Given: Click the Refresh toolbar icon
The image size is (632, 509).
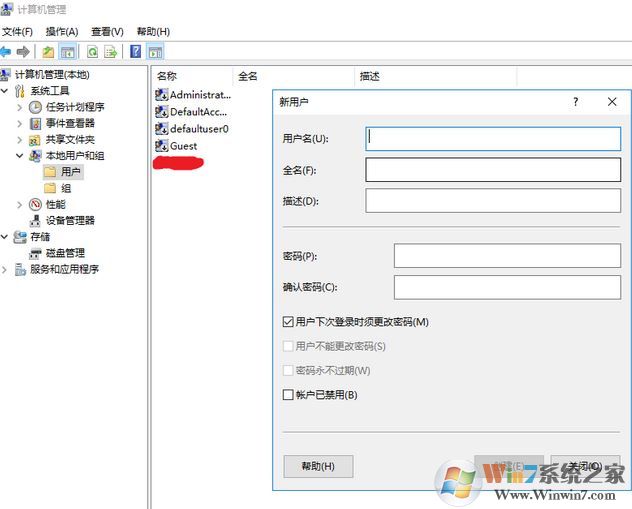Looking at the screenshot, I should pos(92,52).
